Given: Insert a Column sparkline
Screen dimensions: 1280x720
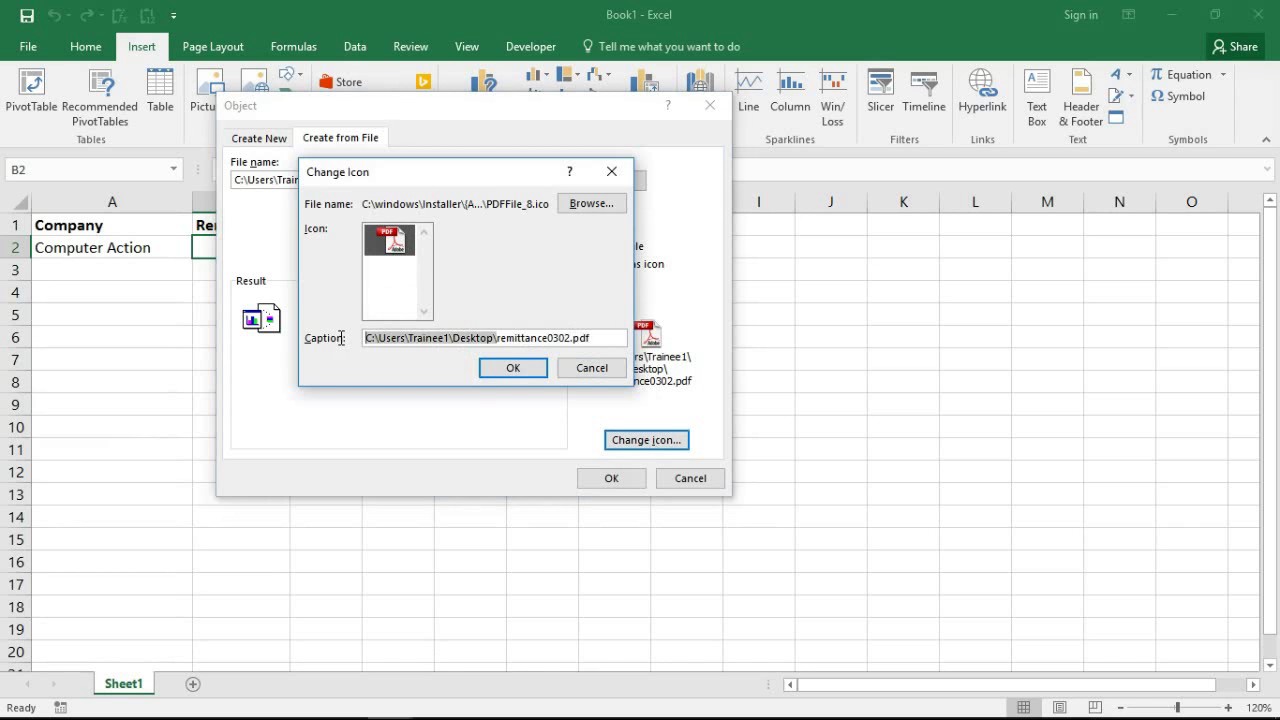Looking at the screenshot, I should click(x=790, y=92).
